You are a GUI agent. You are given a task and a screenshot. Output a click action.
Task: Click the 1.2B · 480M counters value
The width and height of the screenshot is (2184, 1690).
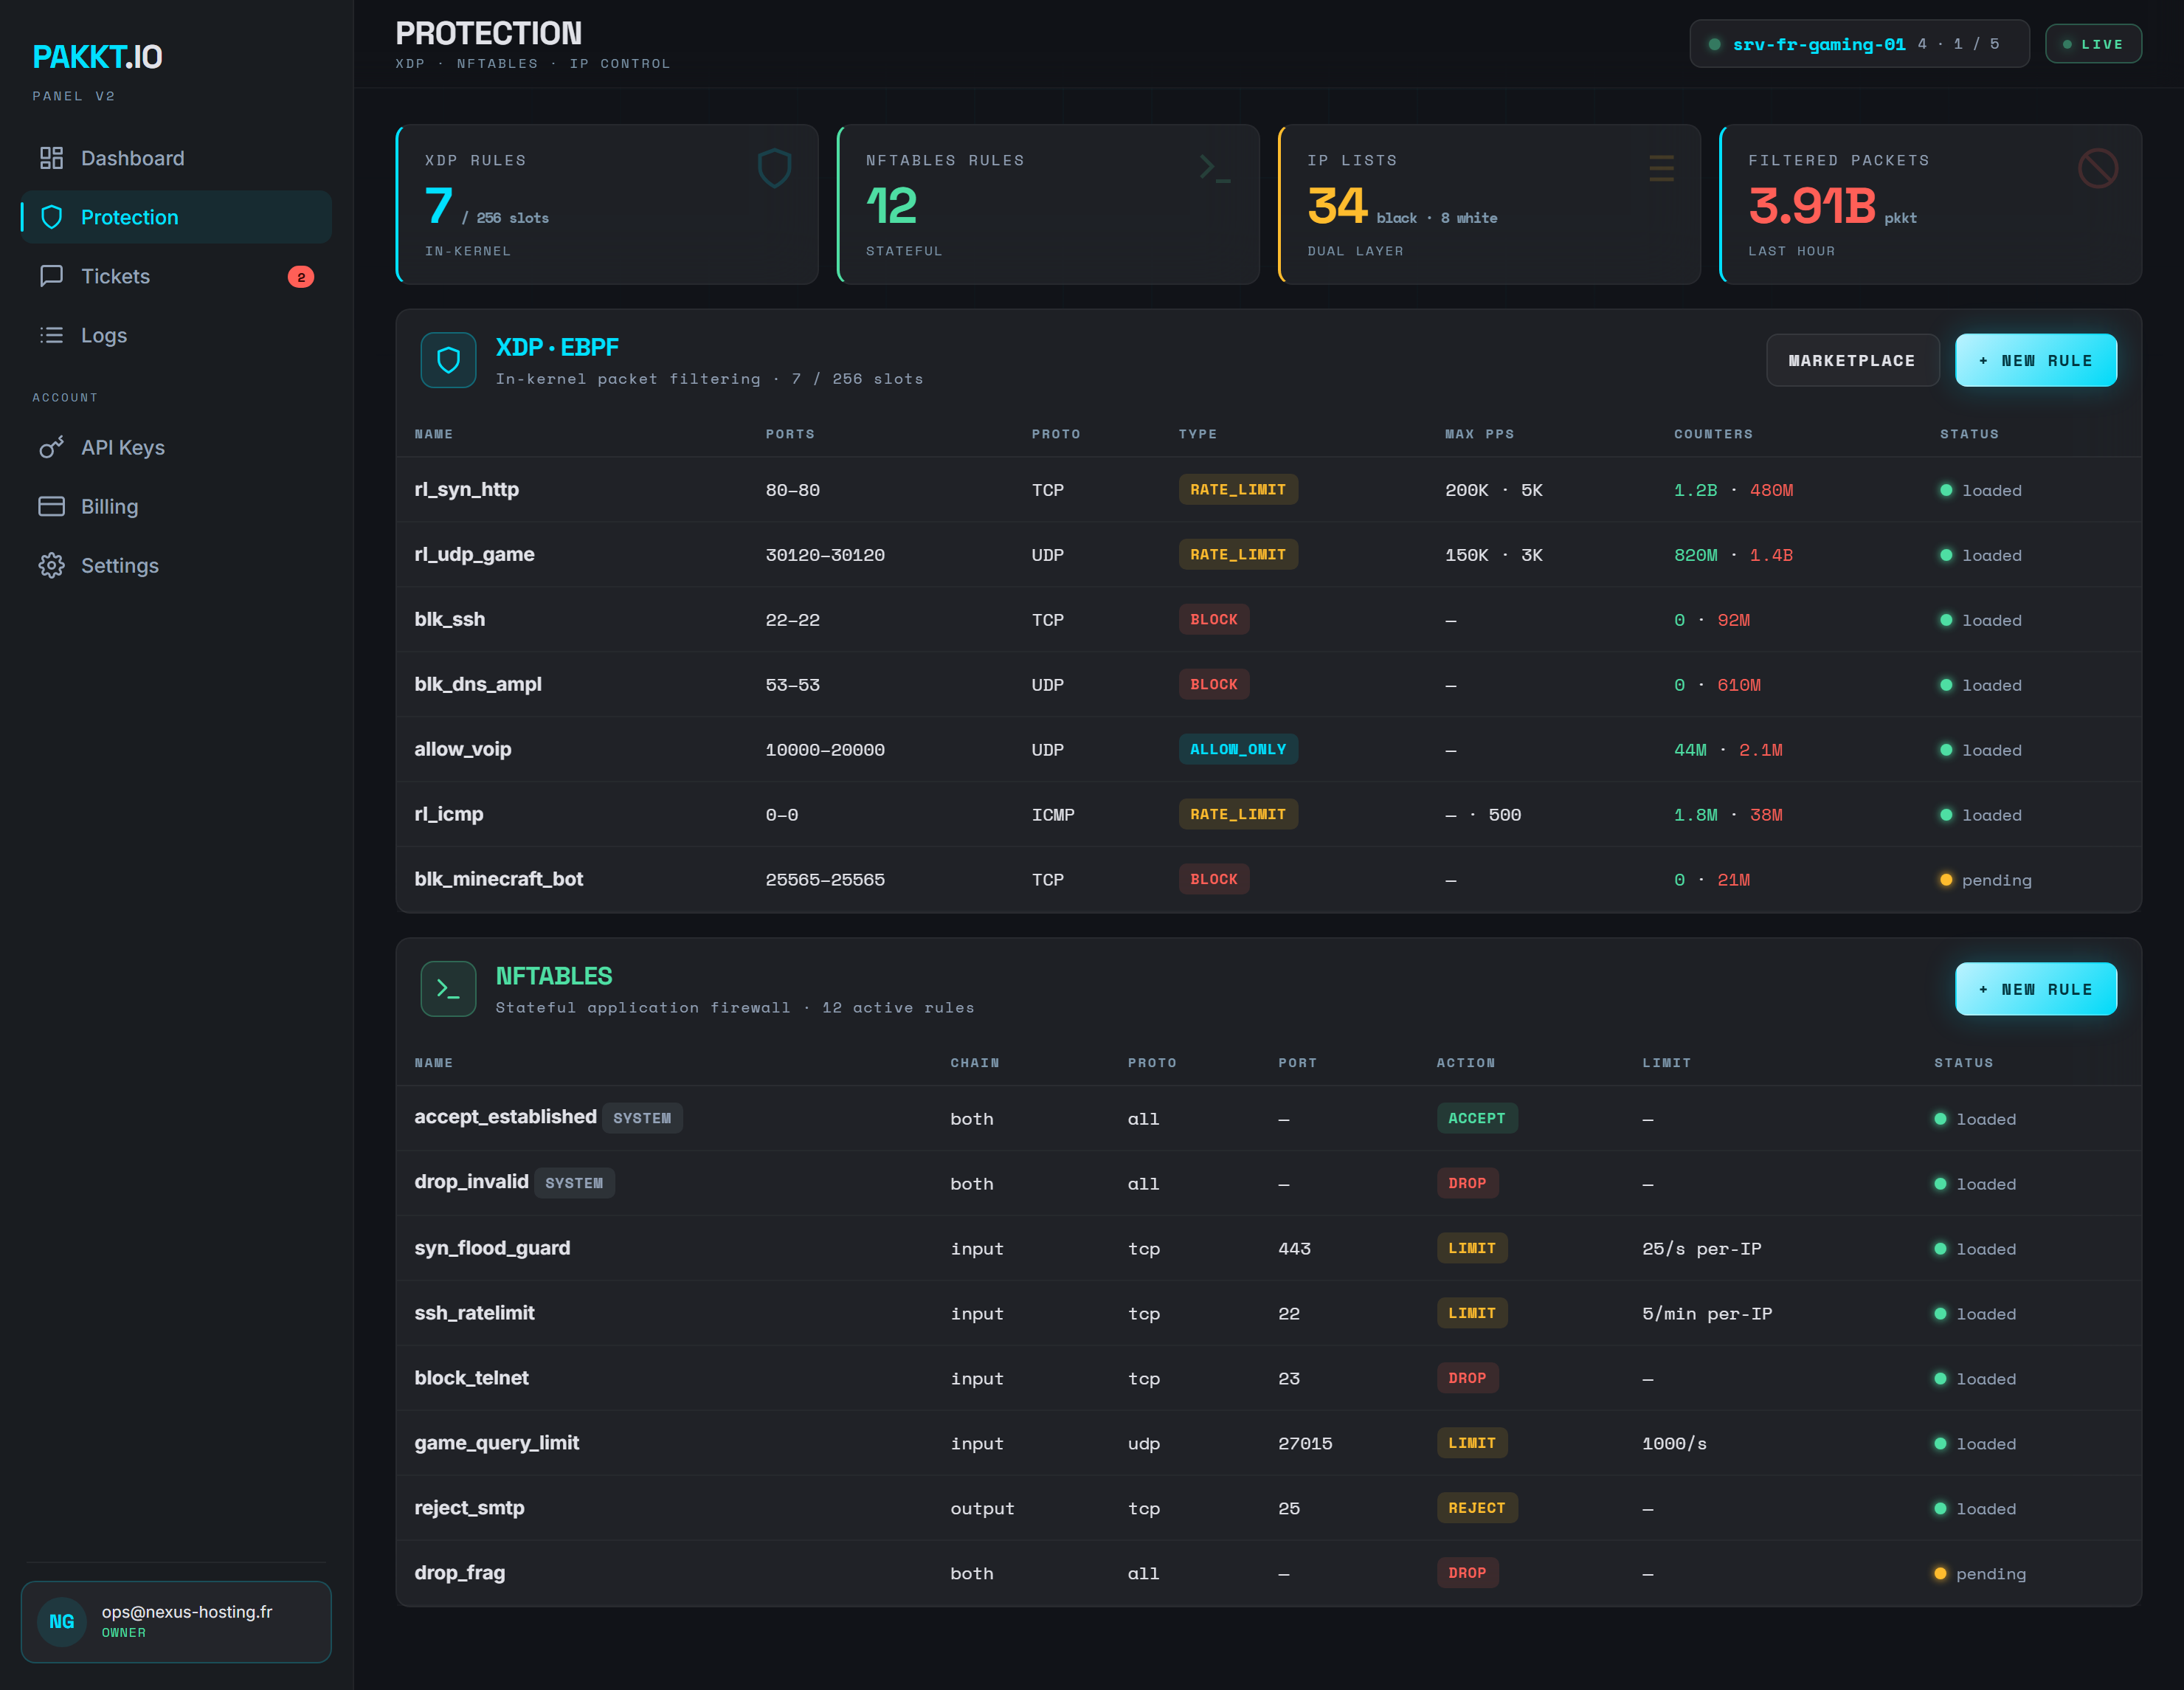[x=1733, y=490]
